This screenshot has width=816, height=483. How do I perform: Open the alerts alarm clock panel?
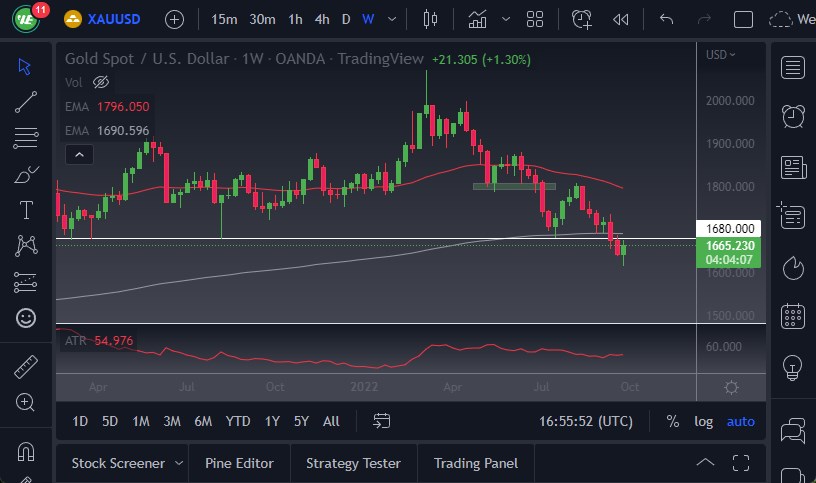[794, 116]
